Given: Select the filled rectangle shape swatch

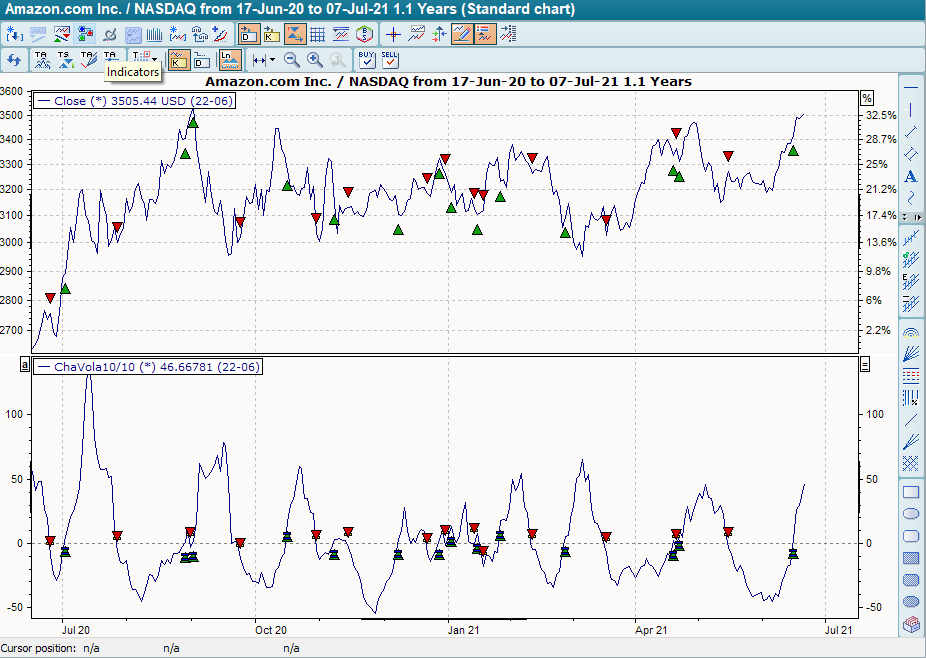Looking at the screenshot, I should click(x=911, y=558).
